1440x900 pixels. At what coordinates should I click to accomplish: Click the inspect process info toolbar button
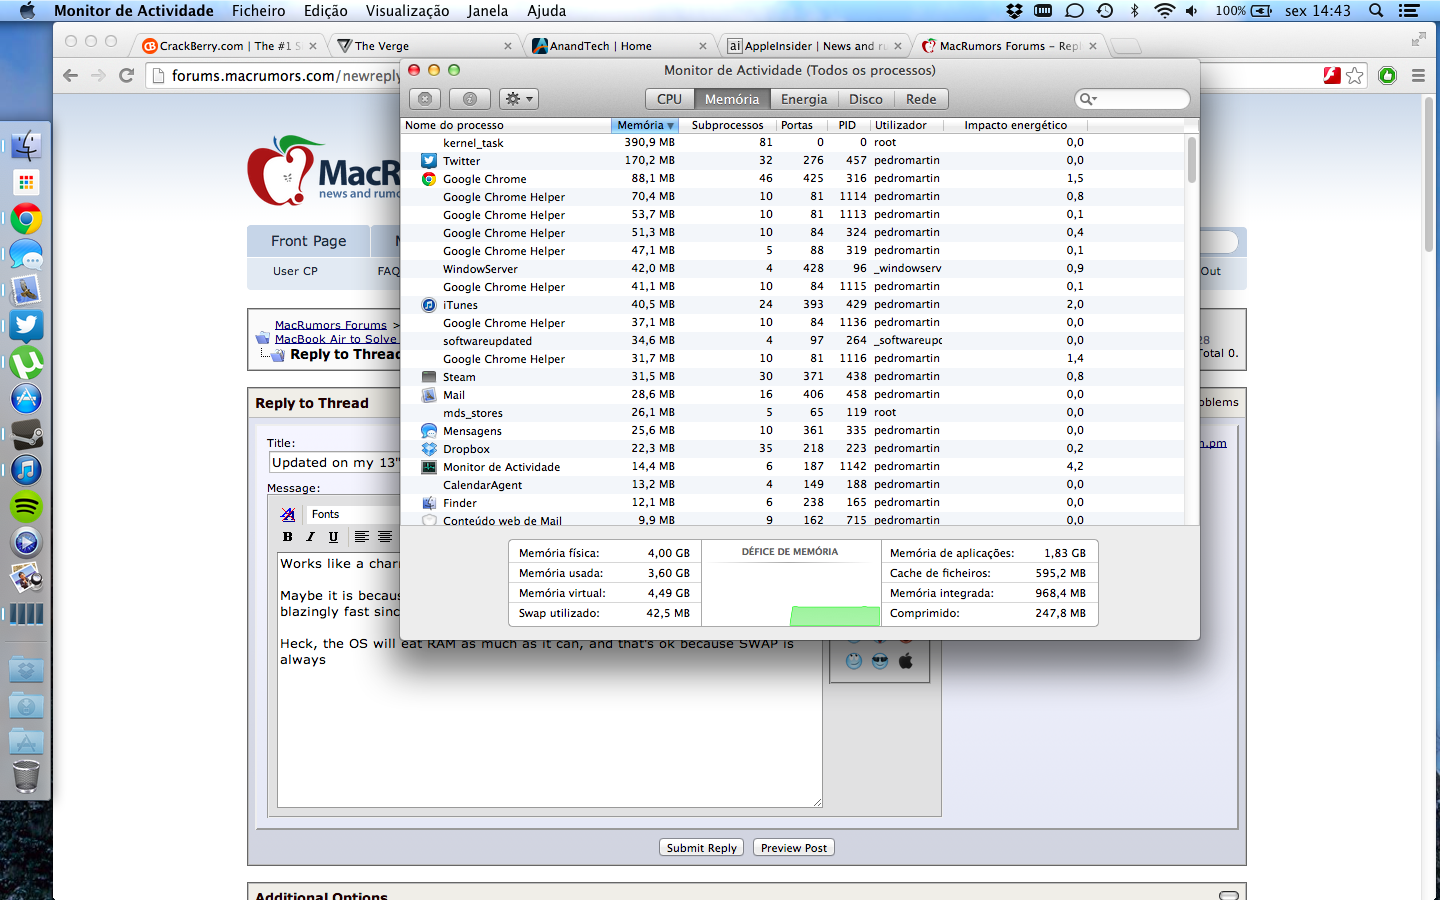click(x=469, y=99)
